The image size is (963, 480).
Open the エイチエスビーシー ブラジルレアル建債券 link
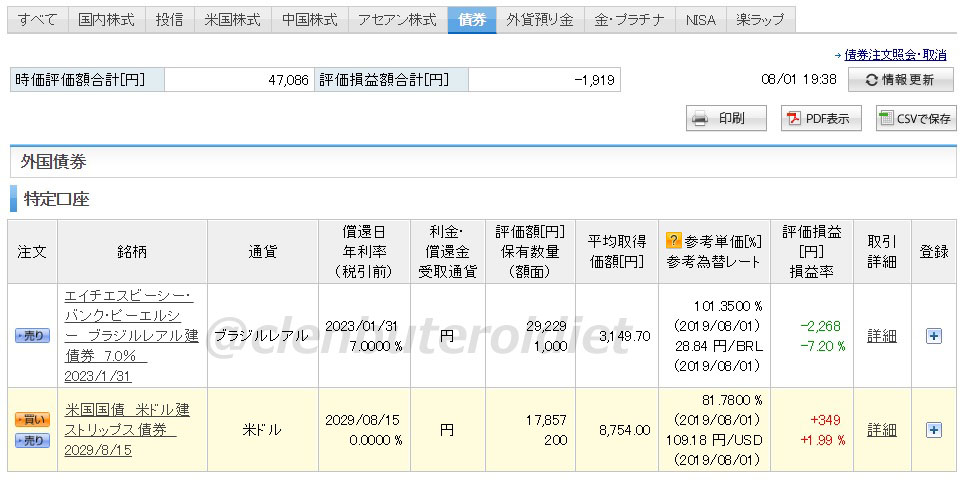(x=131, y=336)
